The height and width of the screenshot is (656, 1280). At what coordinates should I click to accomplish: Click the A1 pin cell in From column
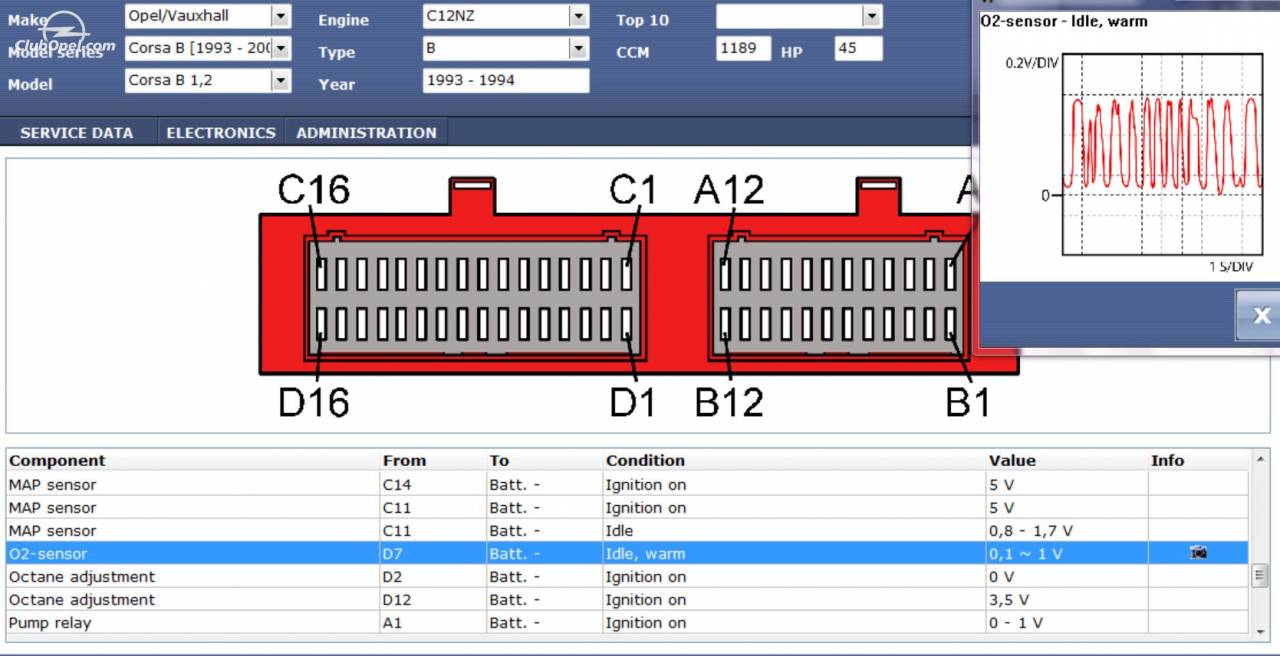point(434,622)
